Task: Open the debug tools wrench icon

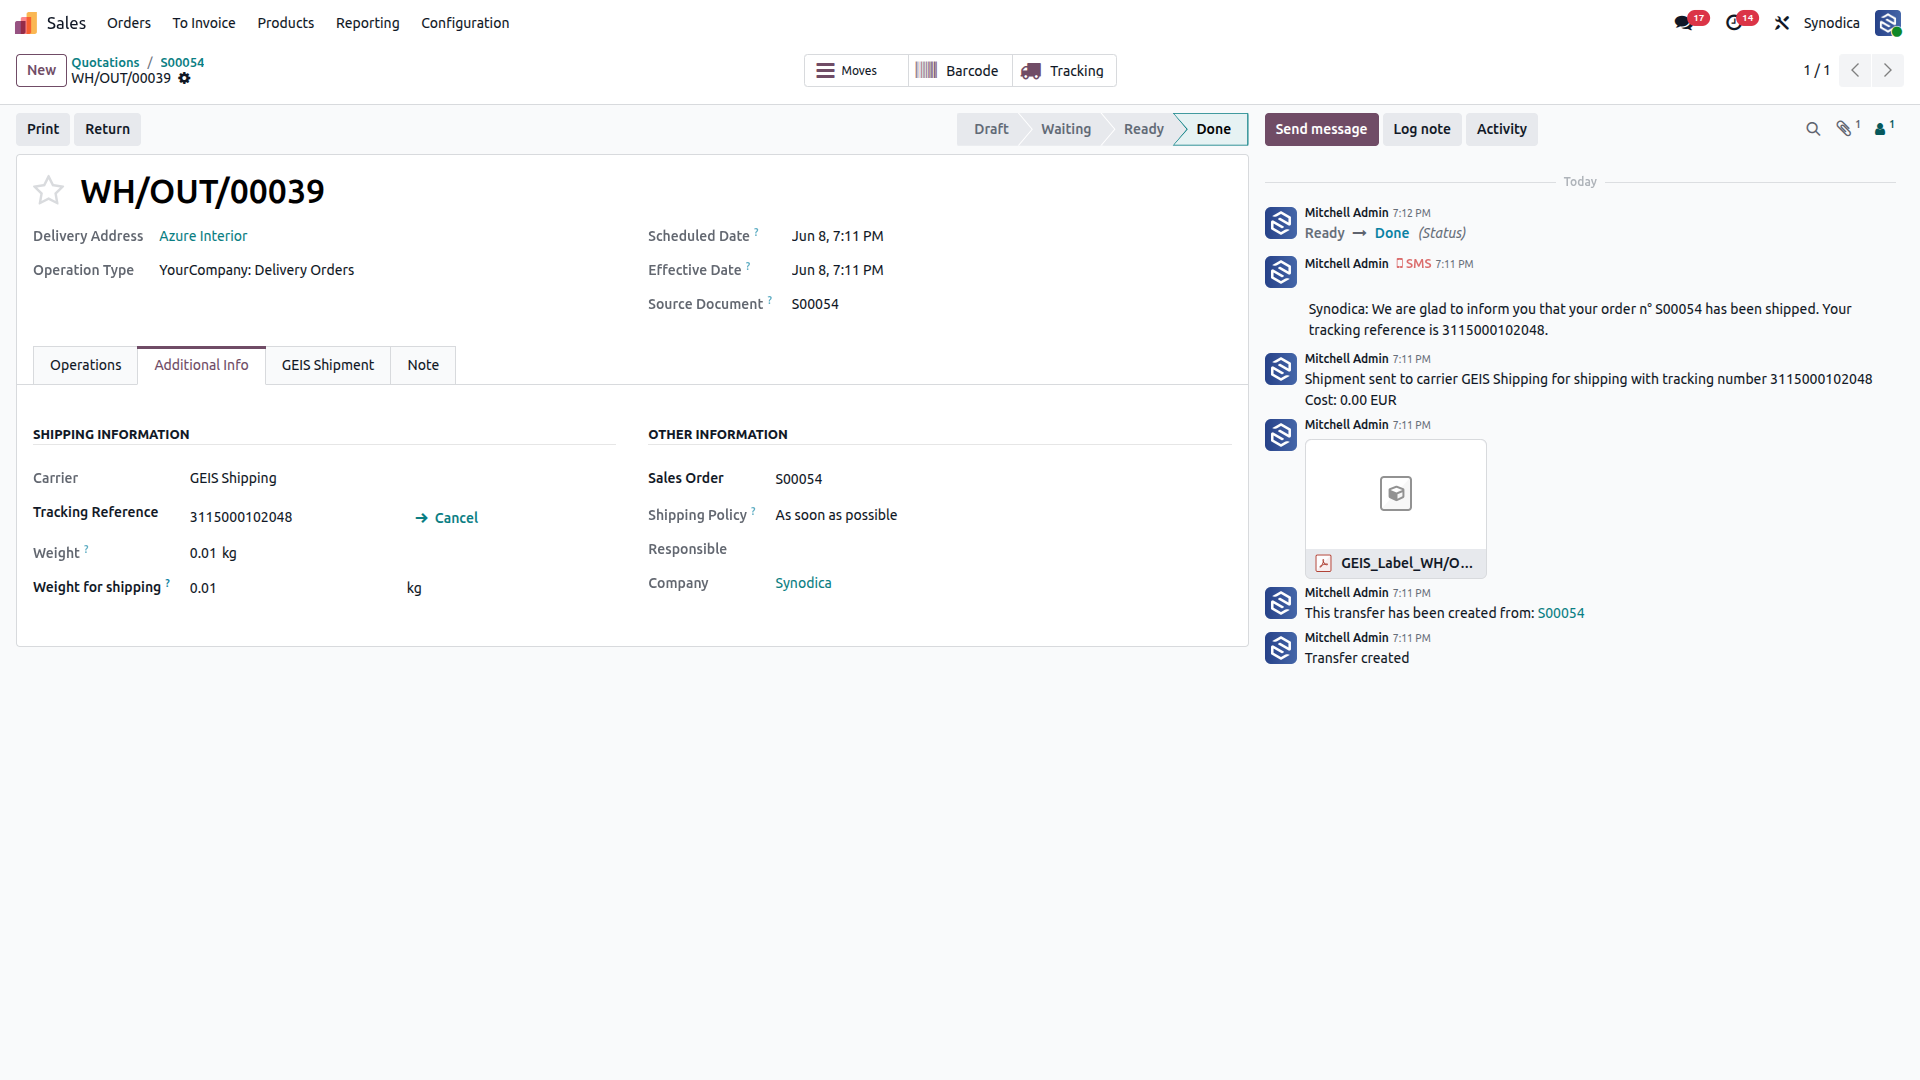Action: click(x=1782, y=23)
